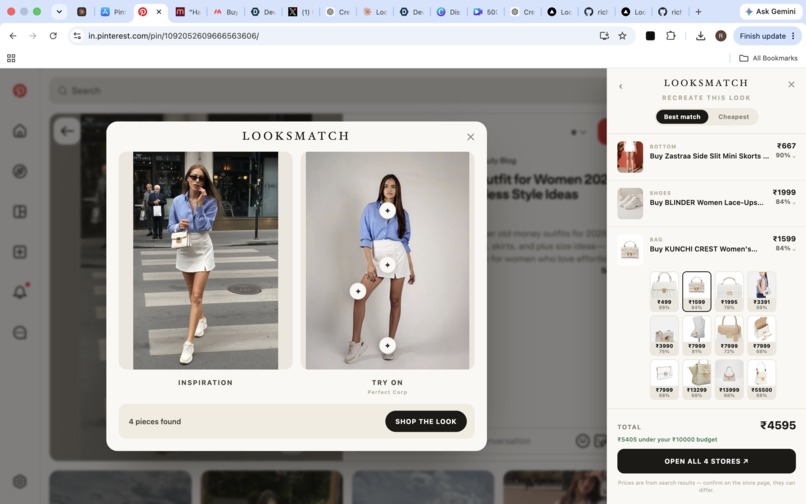The image size is (806, 504).
Task: Switch to the Buy tab
Action: point(225,12)
